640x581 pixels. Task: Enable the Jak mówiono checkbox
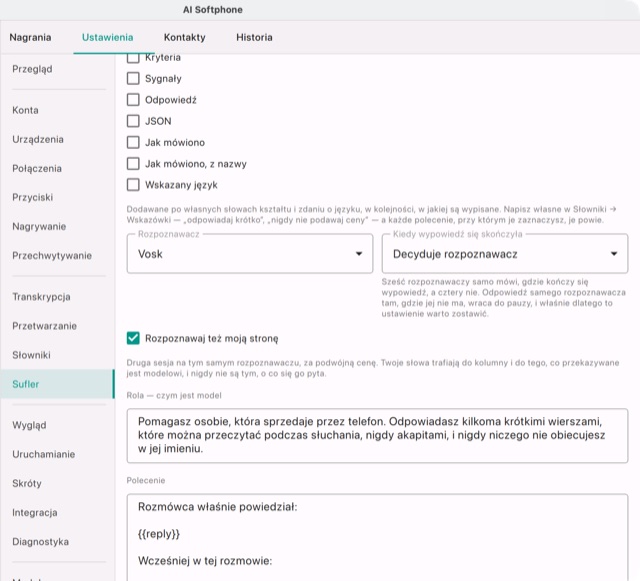tap(133, 142)
